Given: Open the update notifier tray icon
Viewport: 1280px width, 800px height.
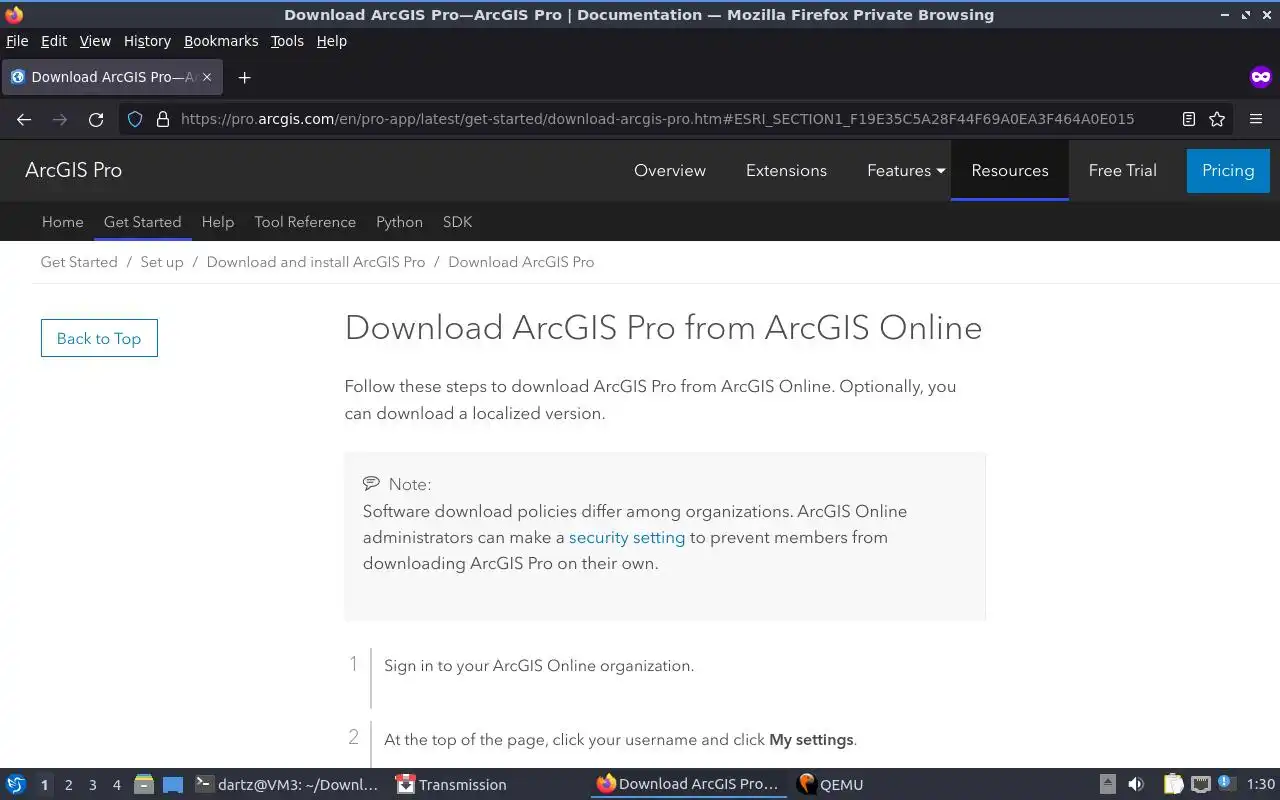Looking at the screenshot, I should click(x=1225, y=785).
